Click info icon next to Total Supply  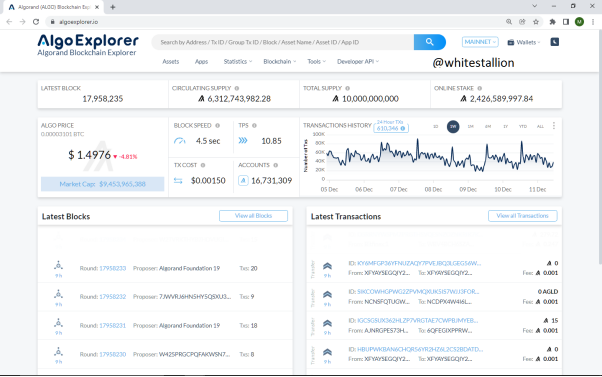[347, 88]
